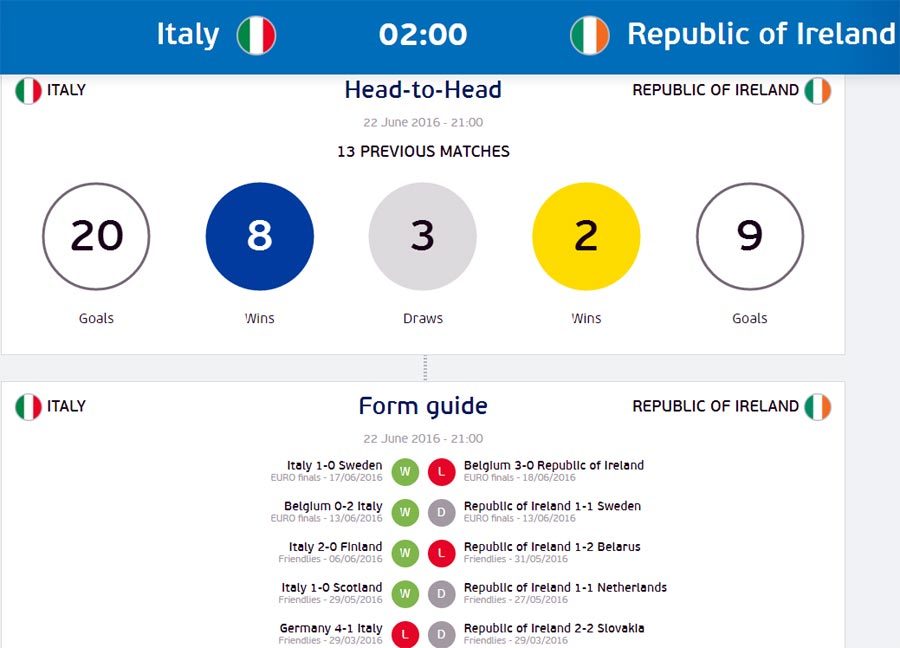The image size is (900, 648).
Task: Click the Italy flag in the header bar
Action: [256, 35]
